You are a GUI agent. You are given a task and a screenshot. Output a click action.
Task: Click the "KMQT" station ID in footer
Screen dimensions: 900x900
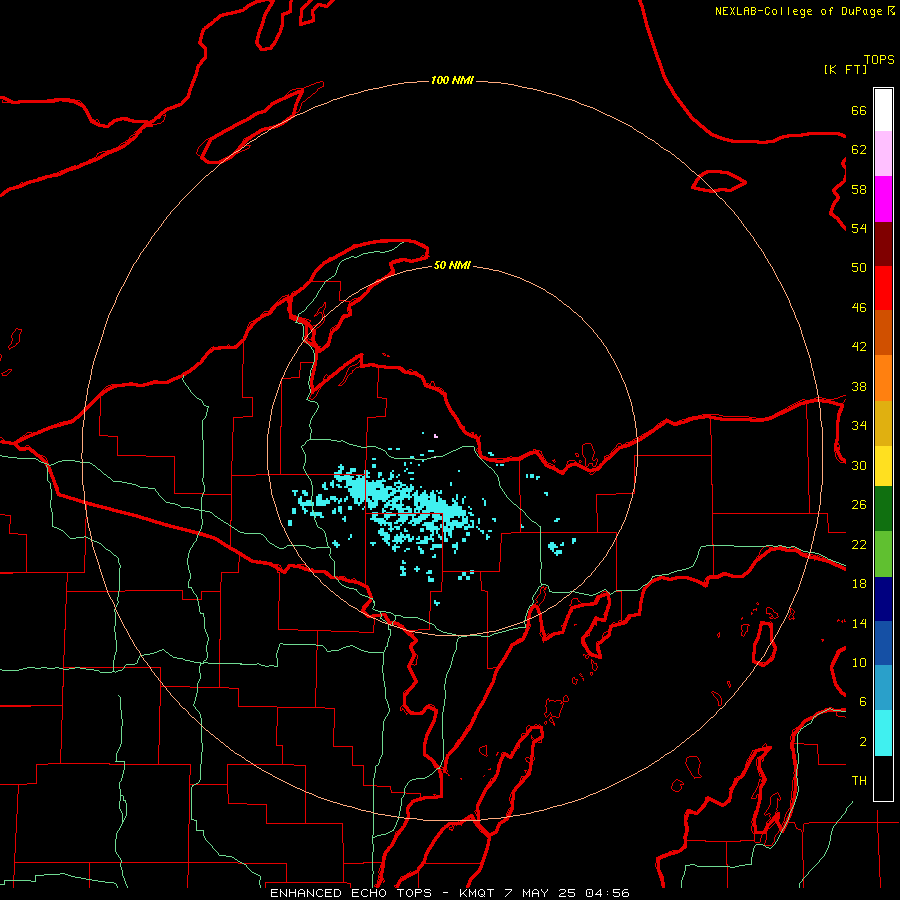click(476, 893)
